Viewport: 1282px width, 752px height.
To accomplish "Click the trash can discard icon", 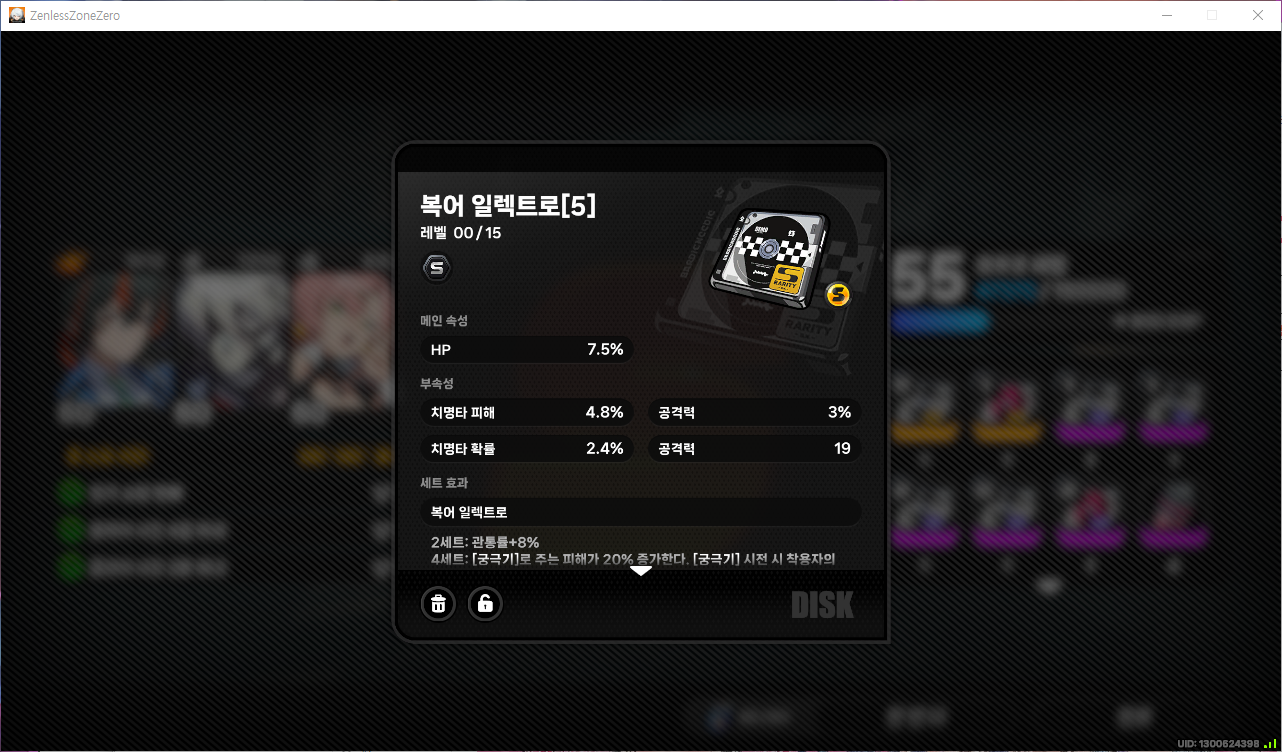I will pyautogui.click(x=438, y=604).
